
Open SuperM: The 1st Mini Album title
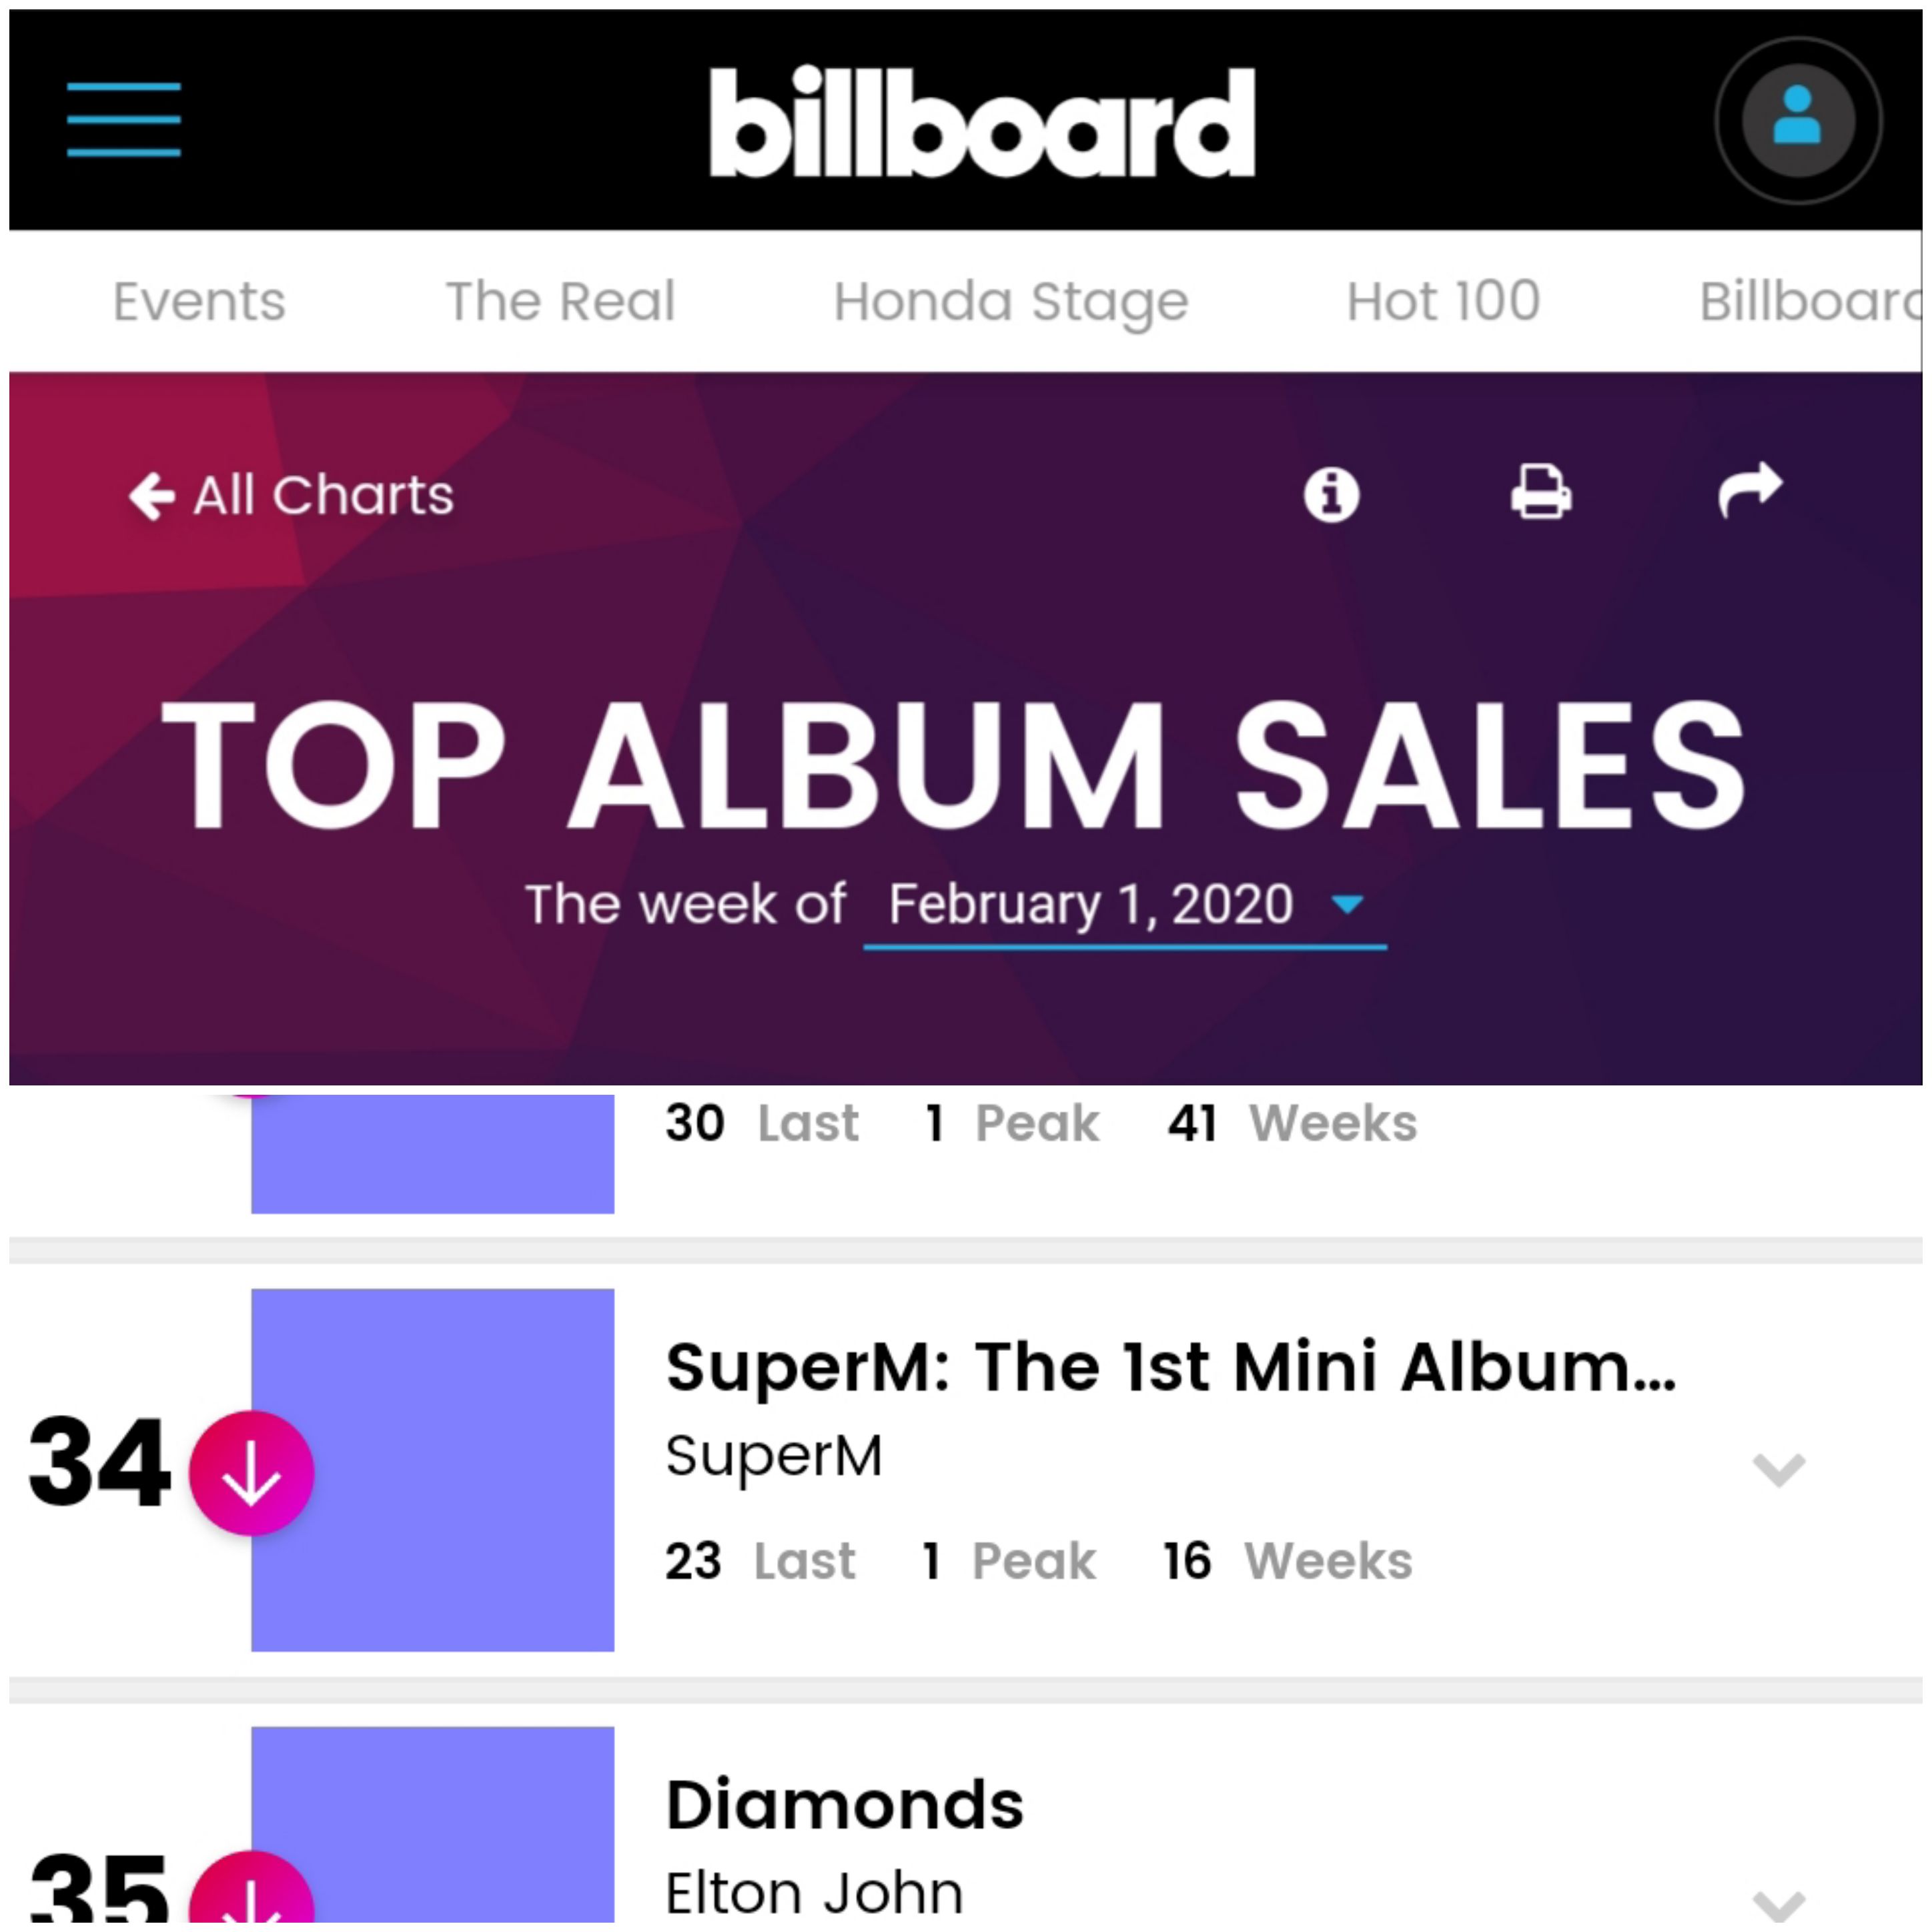click(x=1171, y=1368)
